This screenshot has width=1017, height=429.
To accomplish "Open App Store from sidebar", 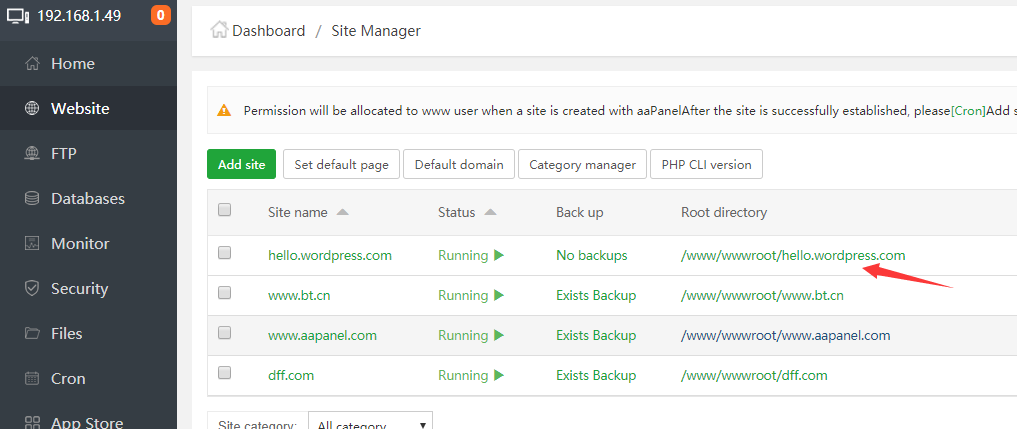I will (87, 422).
